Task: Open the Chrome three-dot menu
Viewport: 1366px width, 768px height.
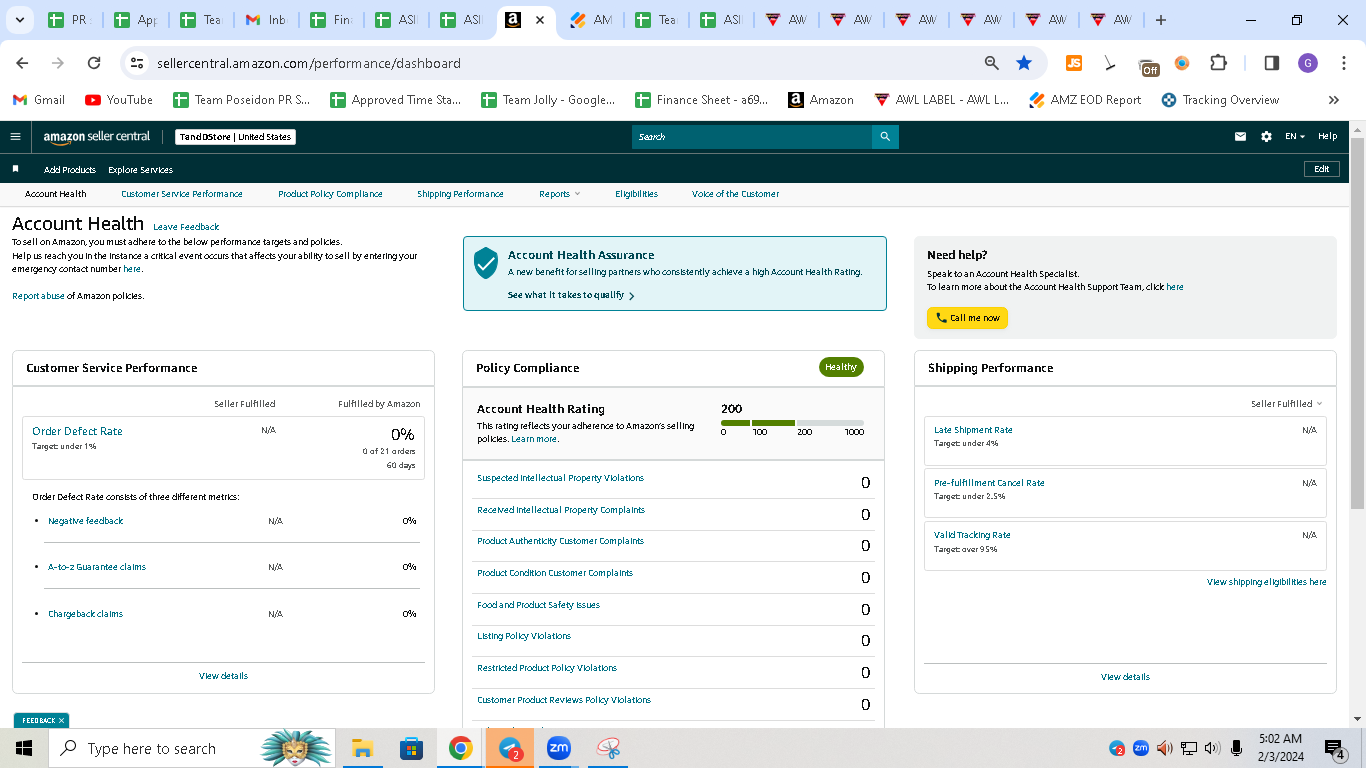Action: click(1344, 63)
